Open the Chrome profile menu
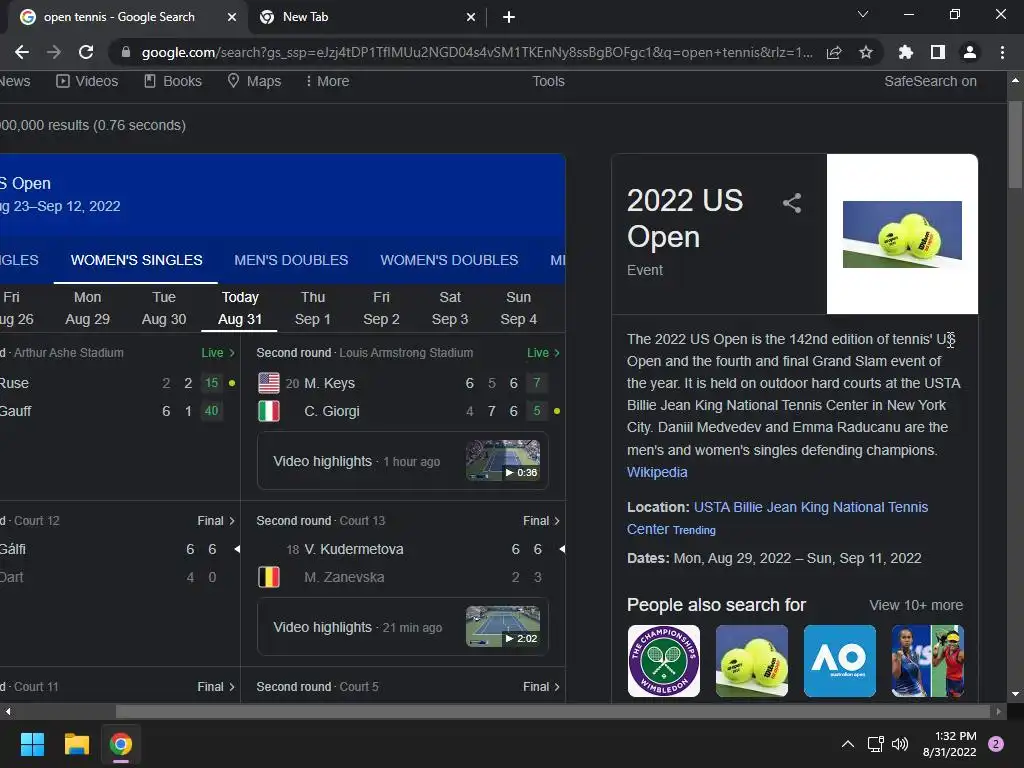This screenshot has width=1024, height=768. 970,52
